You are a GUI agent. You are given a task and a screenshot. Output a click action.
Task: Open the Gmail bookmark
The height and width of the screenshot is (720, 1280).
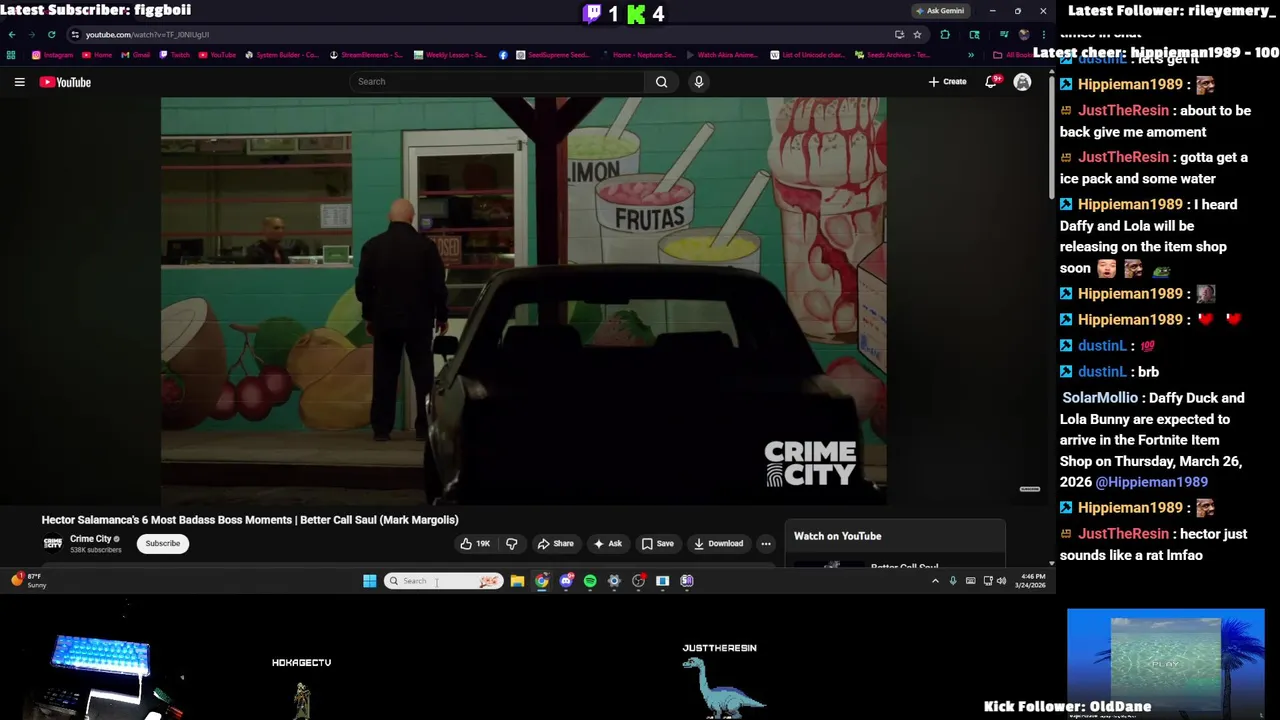click(136, 55)
